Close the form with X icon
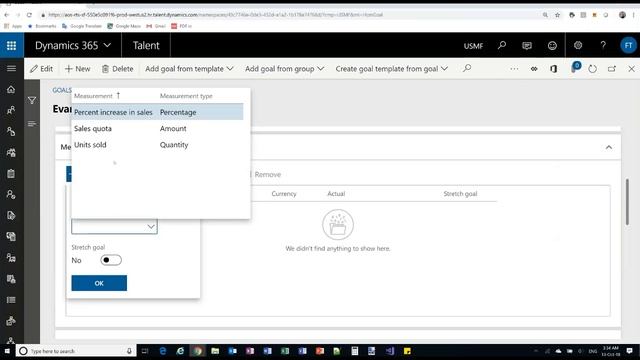 tap(631, 69)
